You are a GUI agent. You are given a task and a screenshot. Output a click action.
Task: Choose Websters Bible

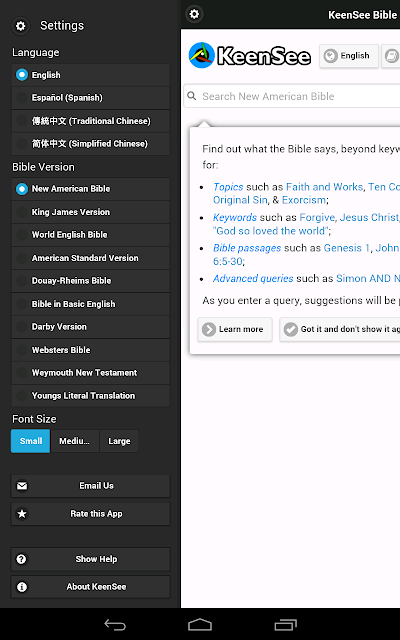[90, 350]
